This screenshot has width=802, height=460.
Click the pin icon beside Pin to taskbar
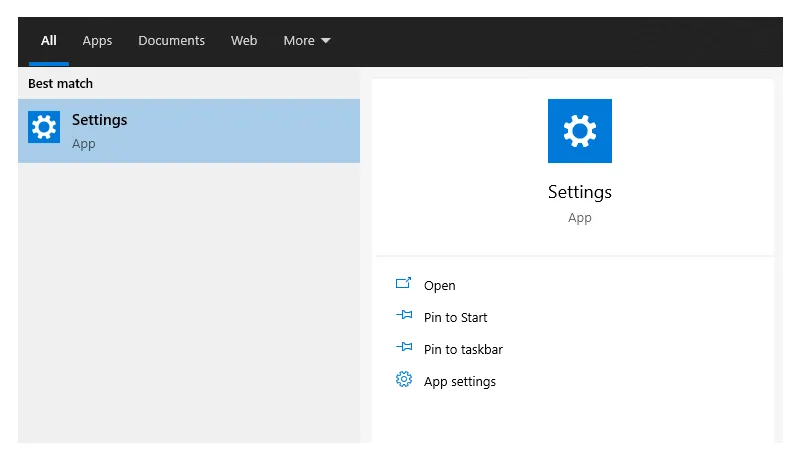coord(404,347)
